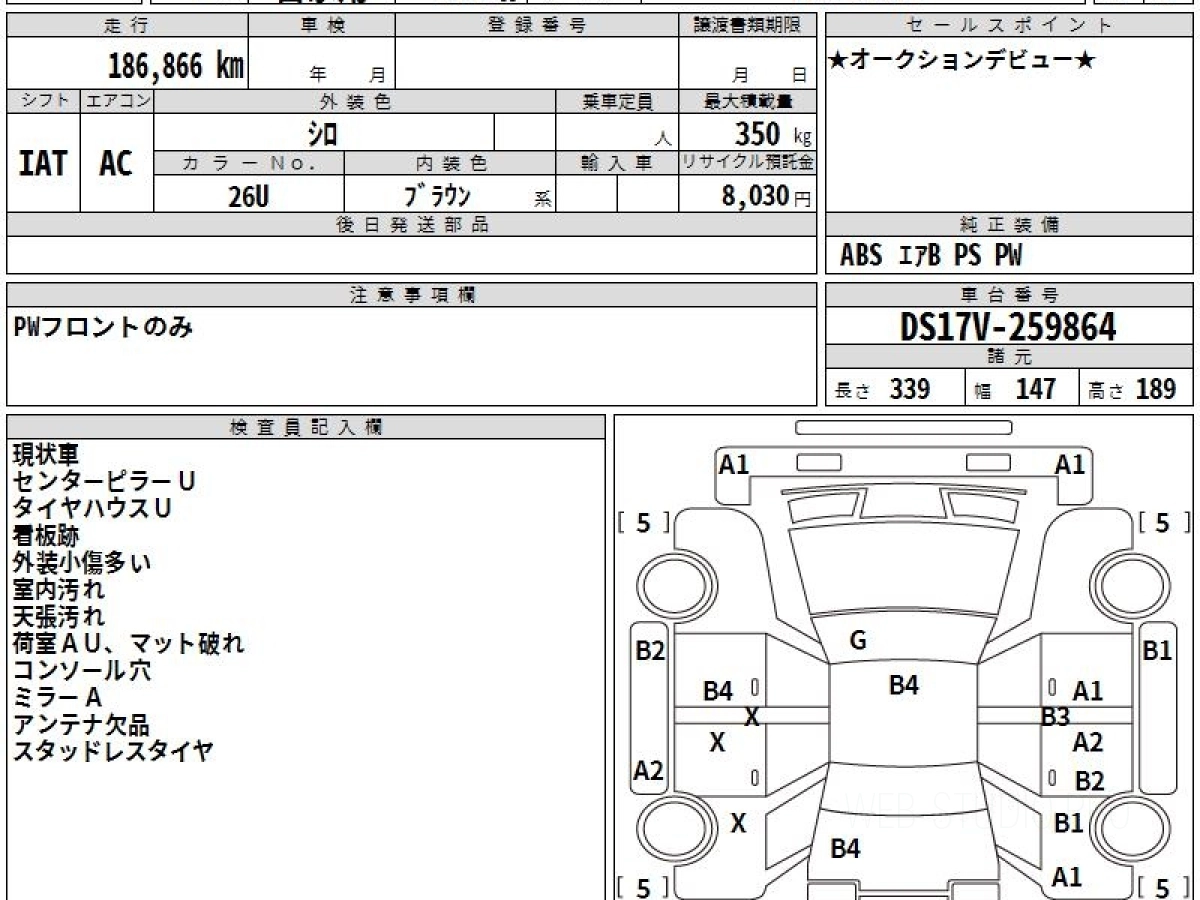Screen dimensions: 1200x900
Task: Click the 譲渡書類期限 header cell
Action: click(747, 26)
